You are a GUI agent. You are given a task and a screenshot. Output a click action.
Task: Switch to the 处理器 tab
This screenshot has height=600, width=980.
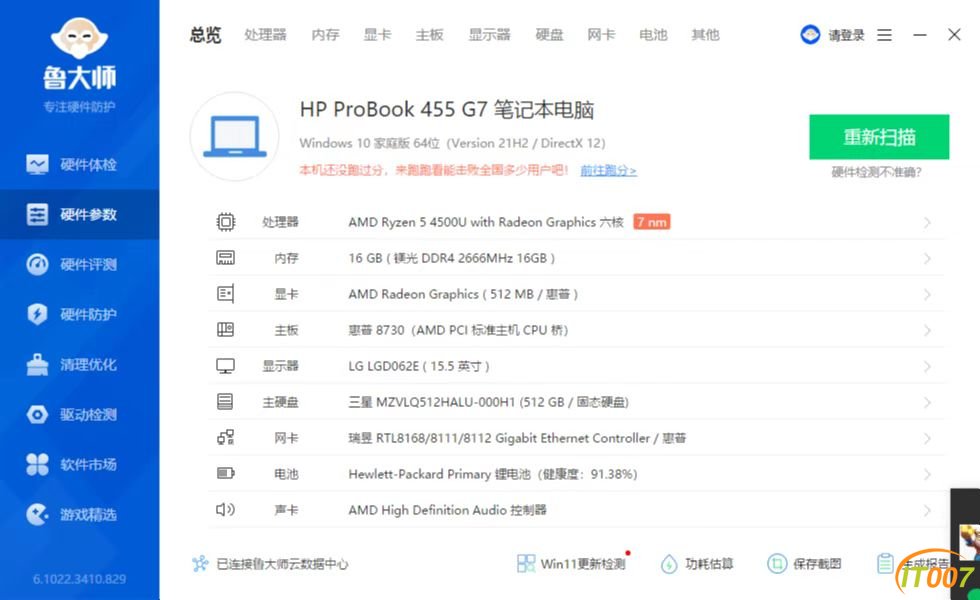[x=265, y=35]
